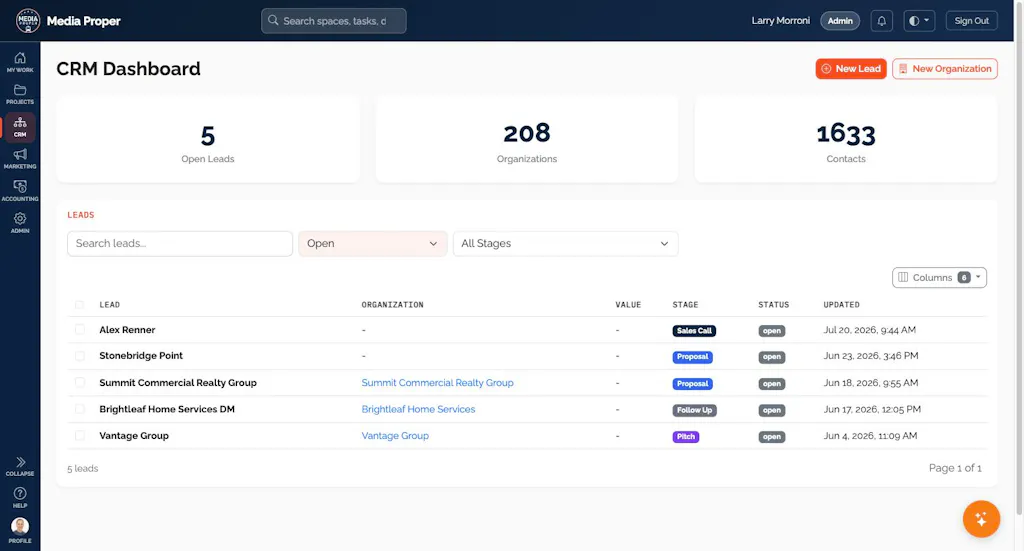
Task: Click the Stage column header
Action: (x=685, y=305)
